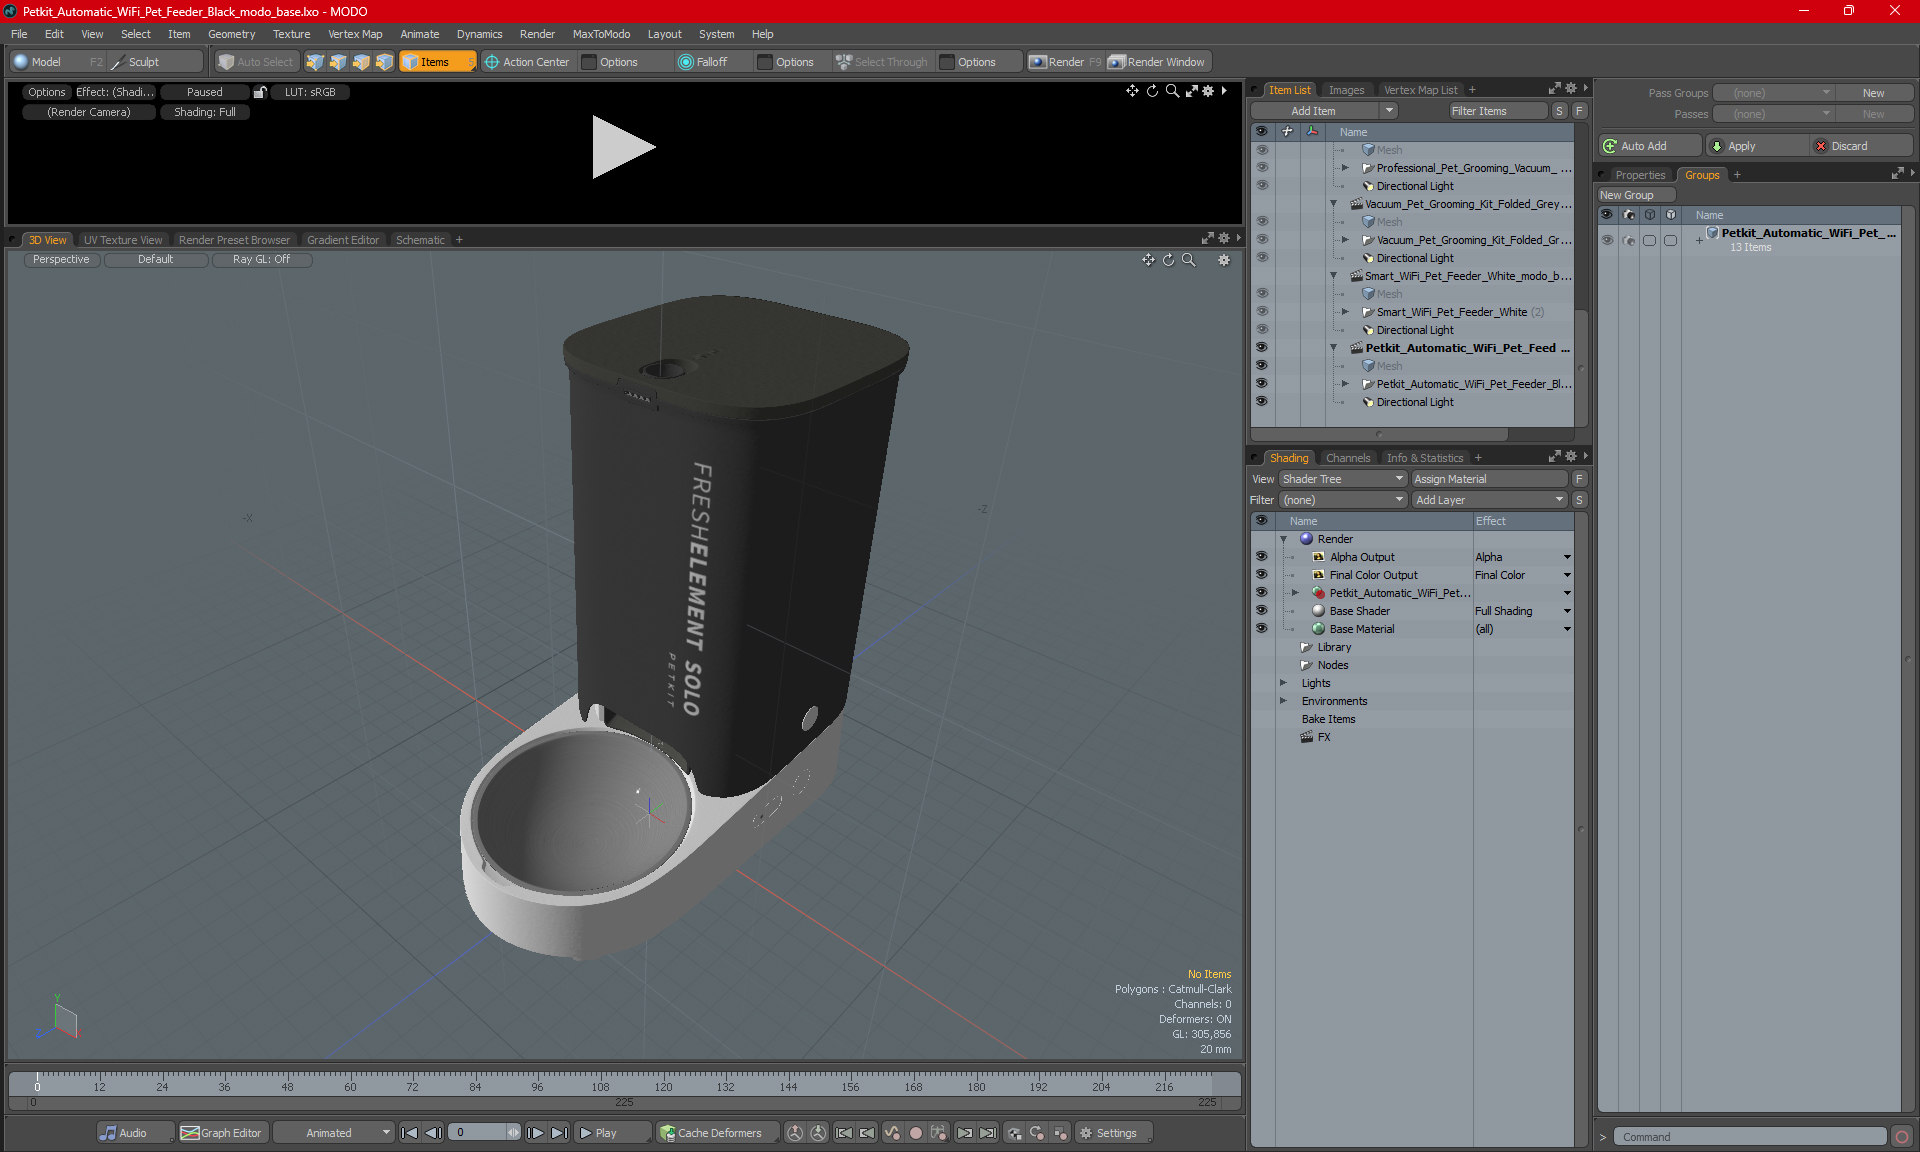Viewport: 1920px width, 1152px height.
Task: Open the Texture menu
Action: point(291,34)
